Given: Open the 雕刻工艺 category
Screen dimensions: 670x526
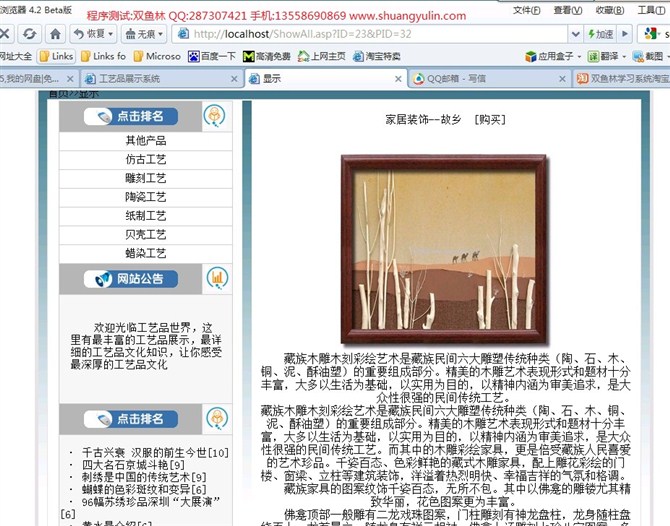Looking at the screenshot, I should [146, 178].
